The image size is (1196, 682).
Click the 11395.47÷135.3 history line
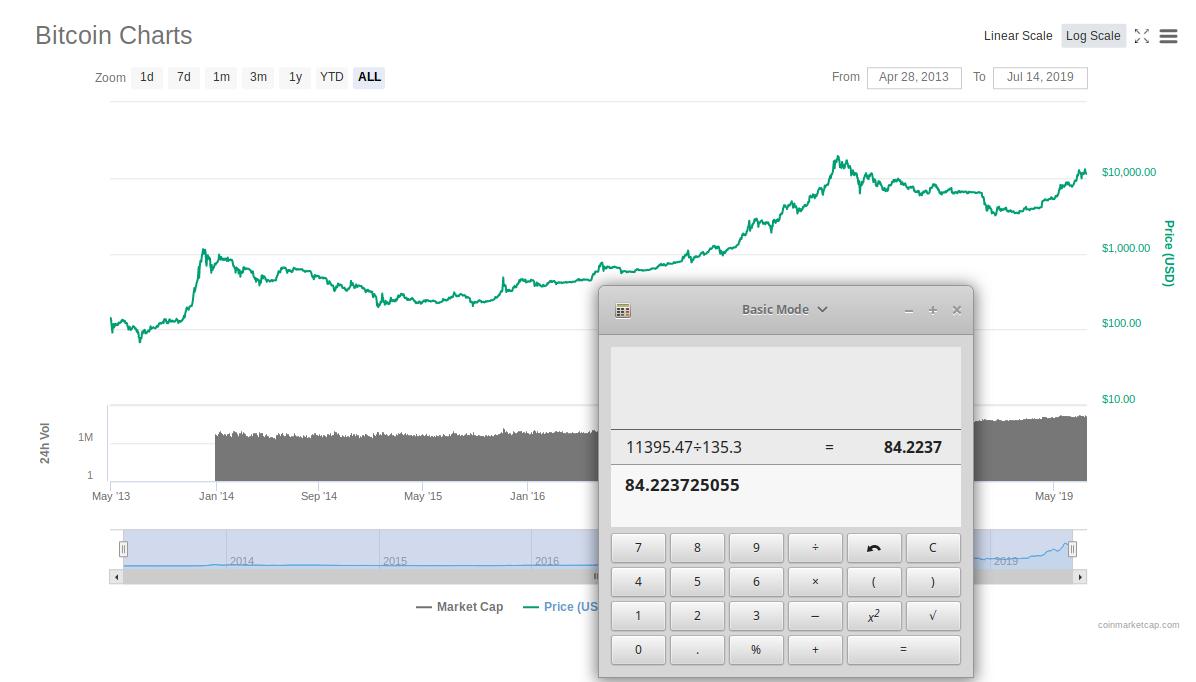(786, 447)
